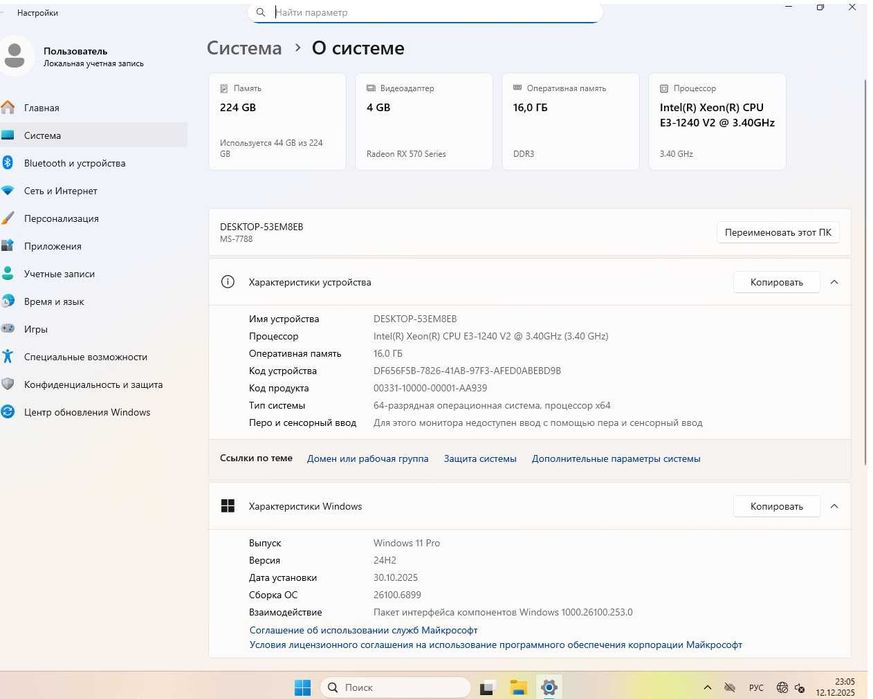
Task: Click the version value 24H2
Action: coord(385,560)
